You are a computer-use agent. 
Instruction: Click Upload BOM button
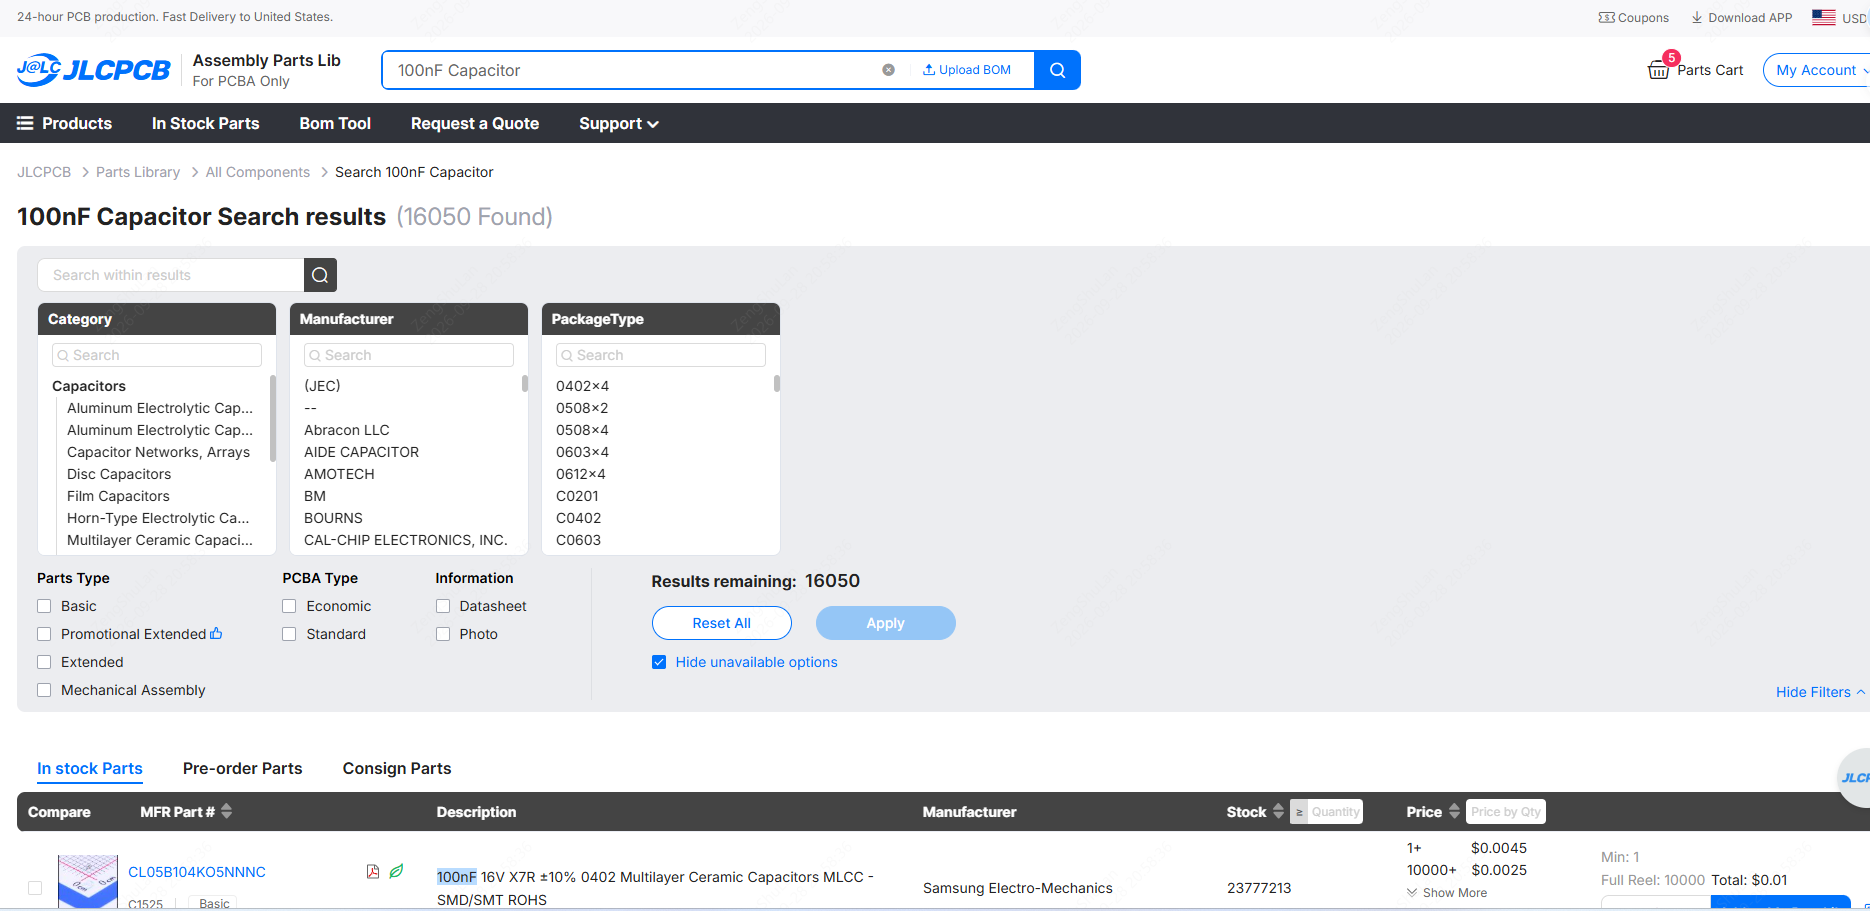click(967, 70)
